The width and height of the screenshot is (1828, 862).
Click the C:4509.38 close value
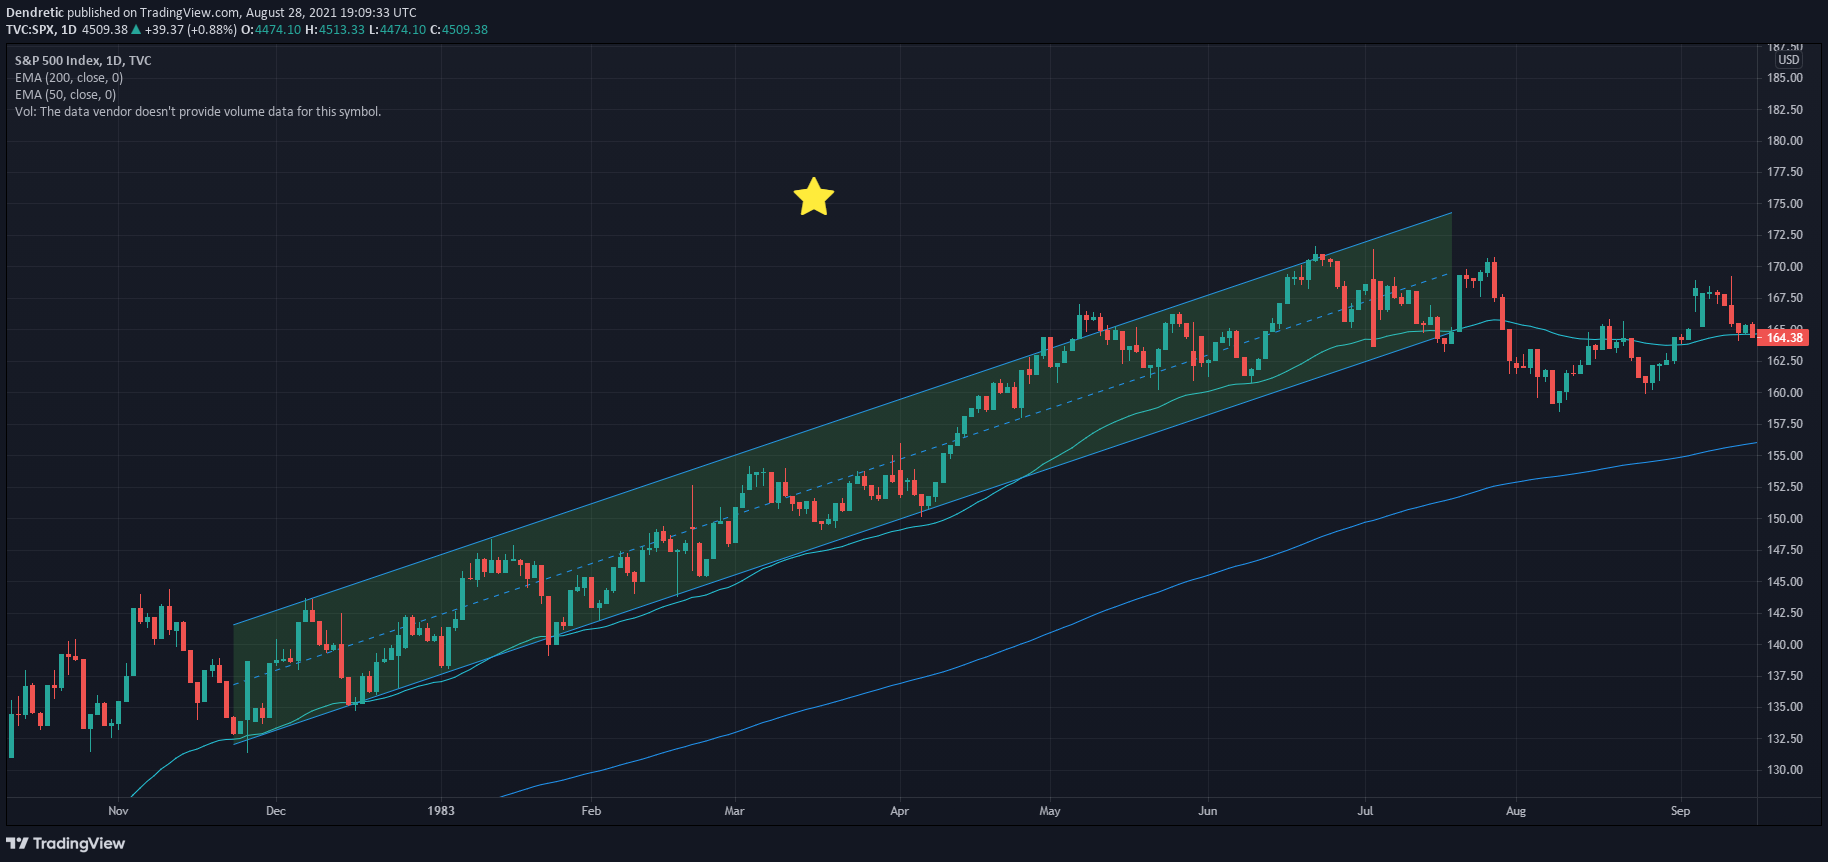pos(459,30)
